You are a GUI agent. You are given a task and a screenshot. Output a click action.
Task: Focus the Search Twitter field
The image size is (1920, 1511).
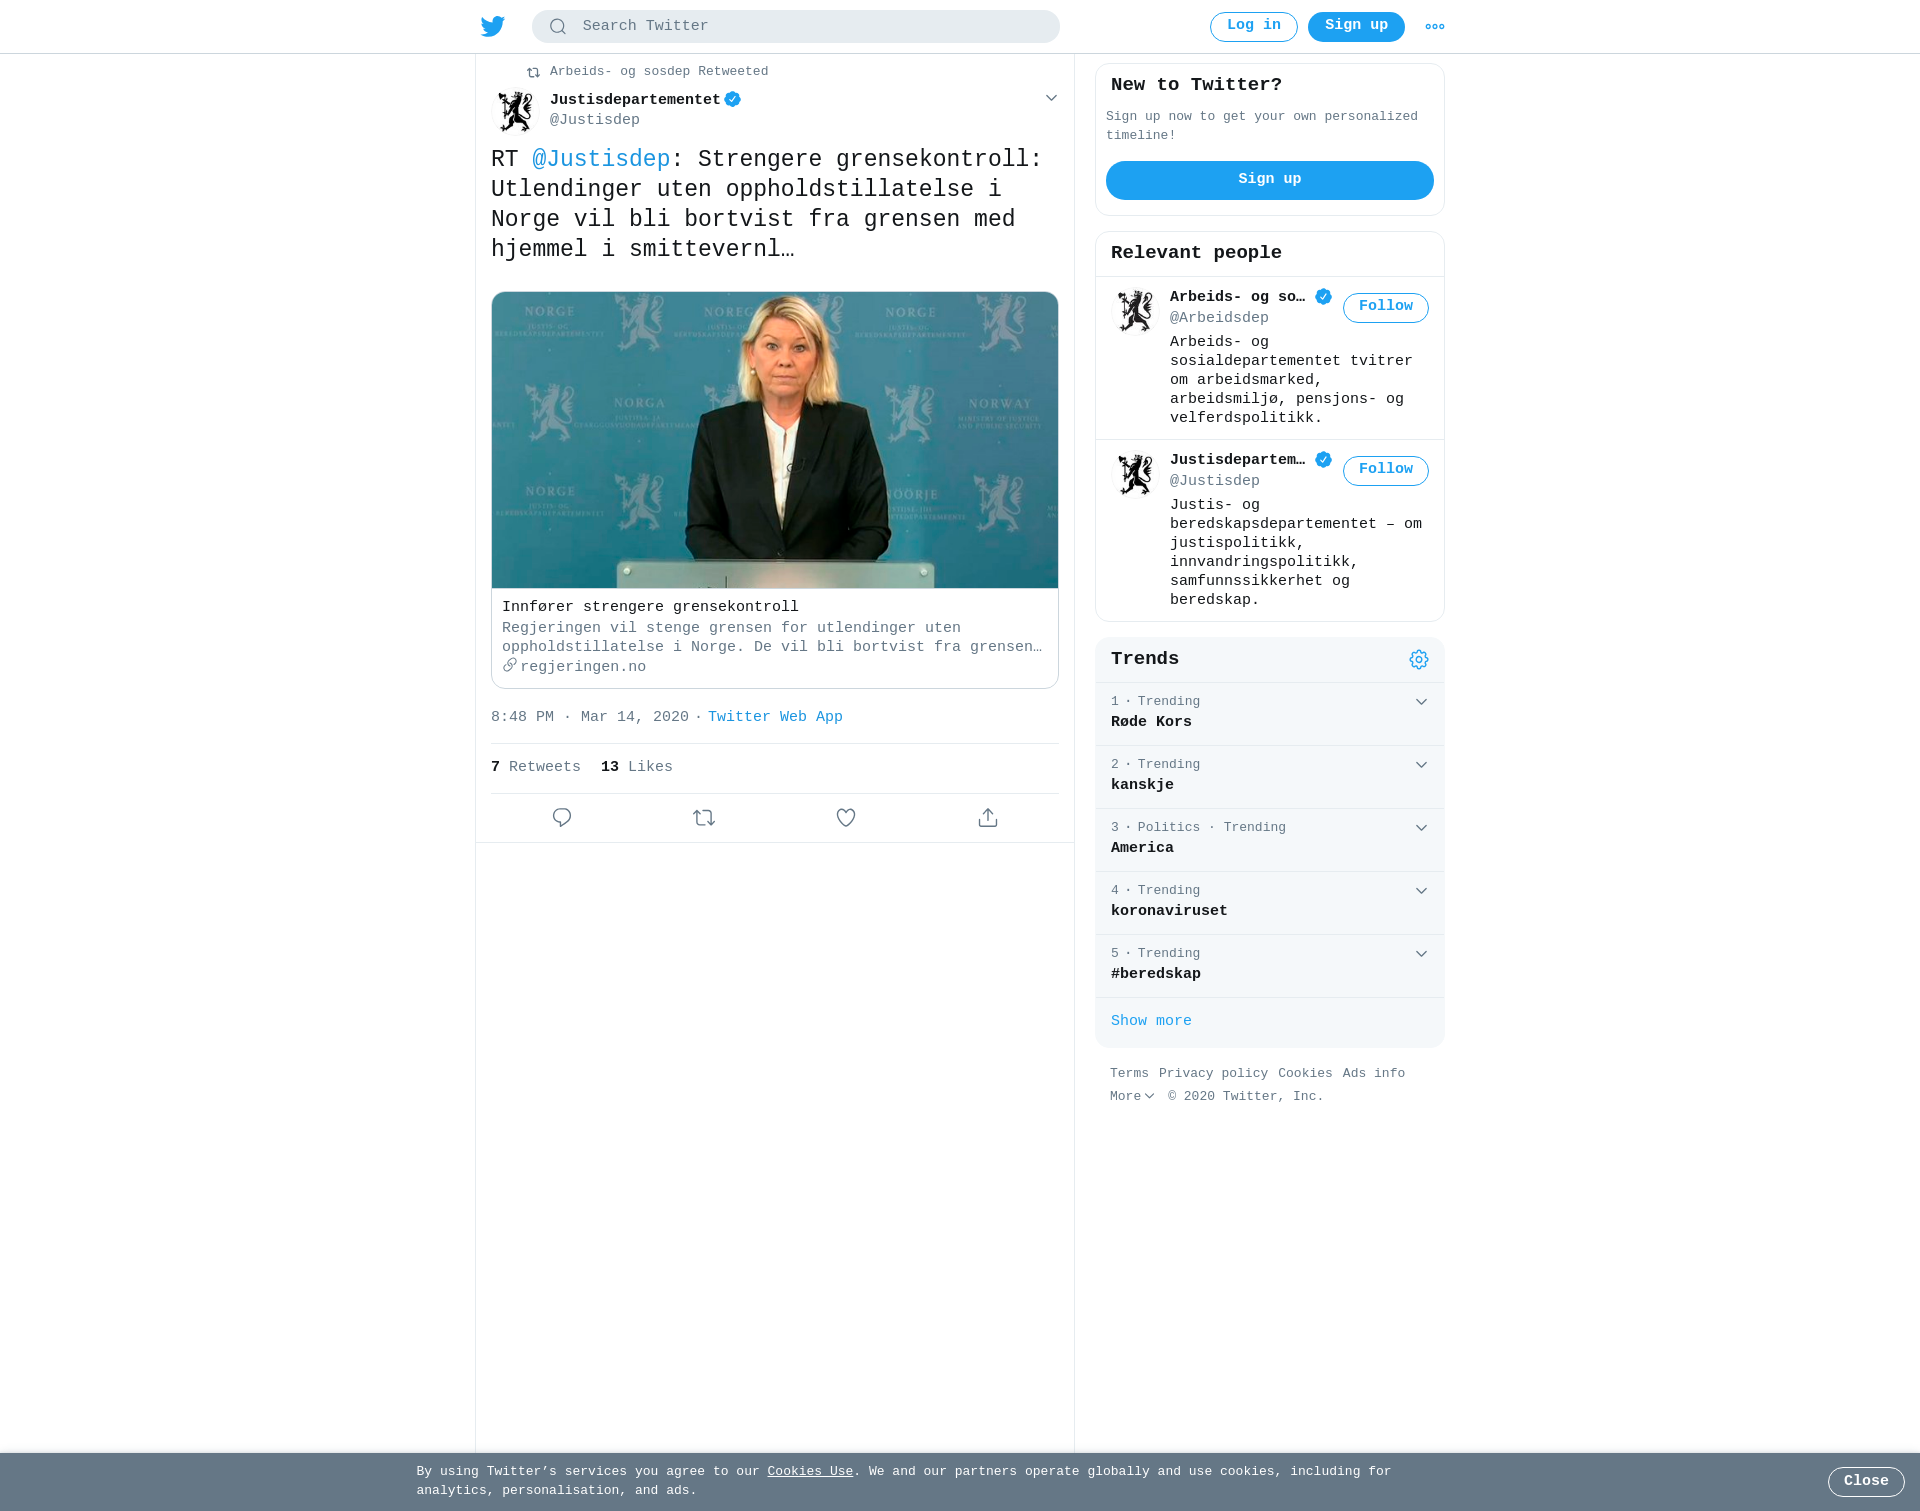click(796, 27)
